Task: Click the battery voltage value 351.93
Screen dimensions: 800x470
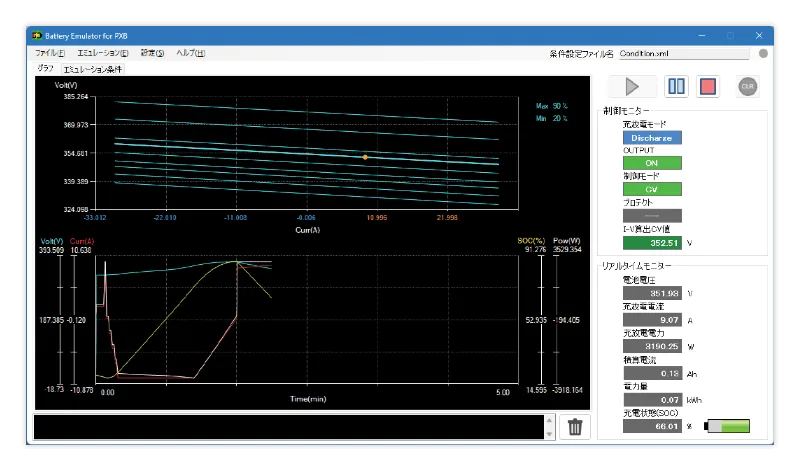Action: [x=652, y=293]
